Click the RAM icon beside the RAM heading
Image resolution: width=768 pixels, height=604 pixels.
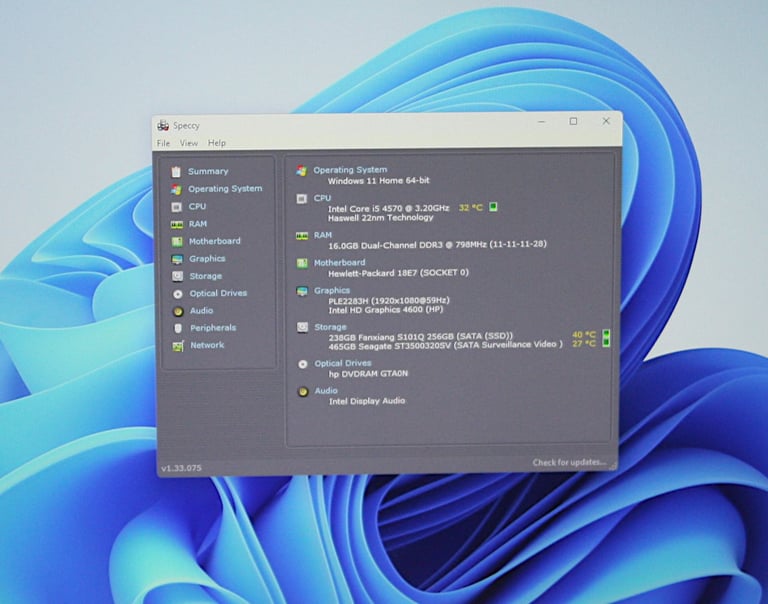[x=302, y=236]
